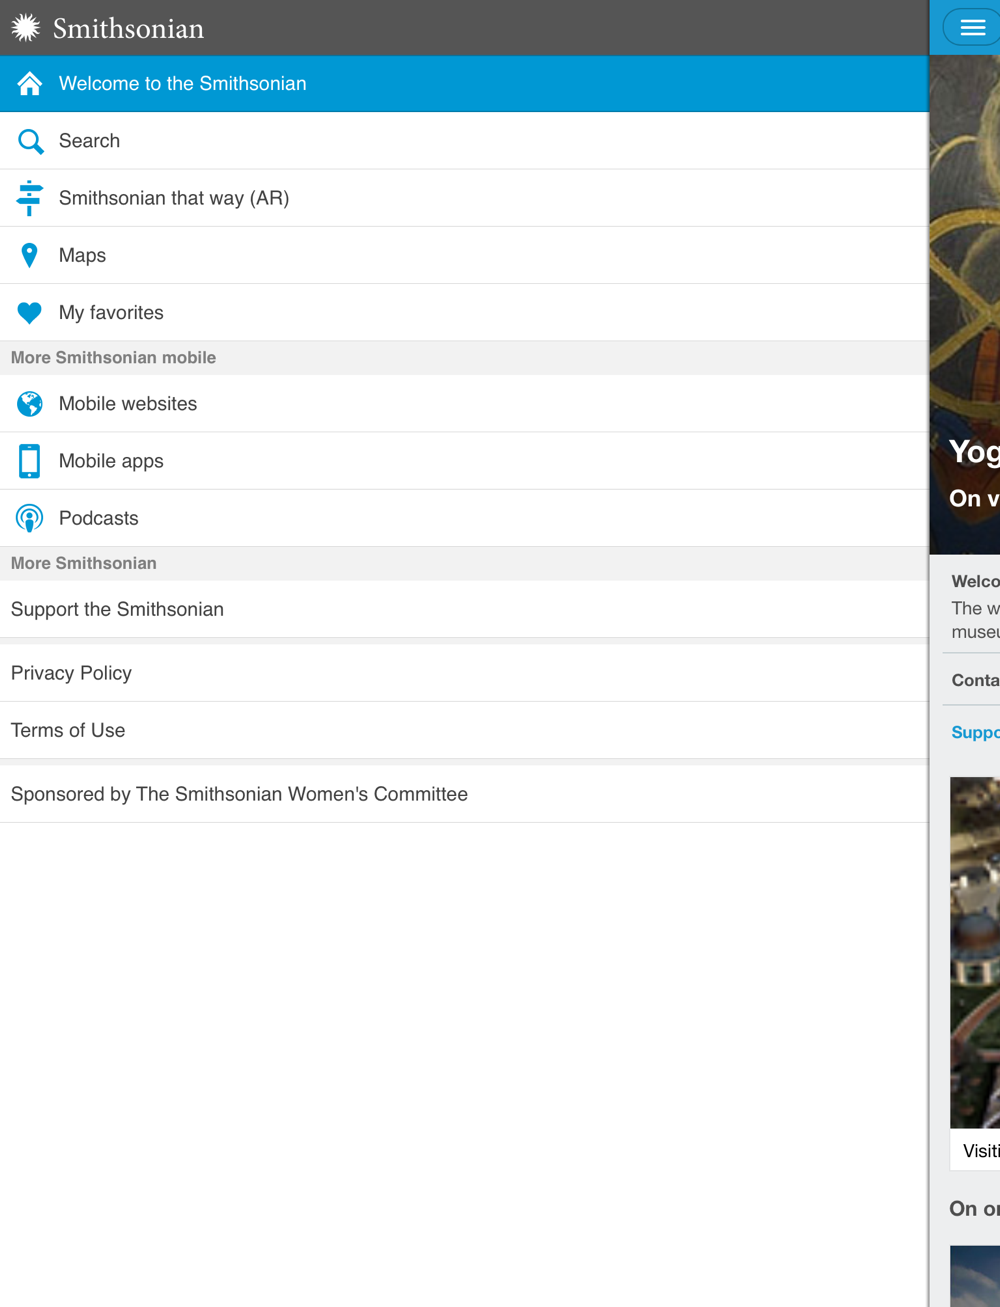Click the podcast broadcast icon
This screenshot has width=1000, height=1307.
[x=30, y=518]
